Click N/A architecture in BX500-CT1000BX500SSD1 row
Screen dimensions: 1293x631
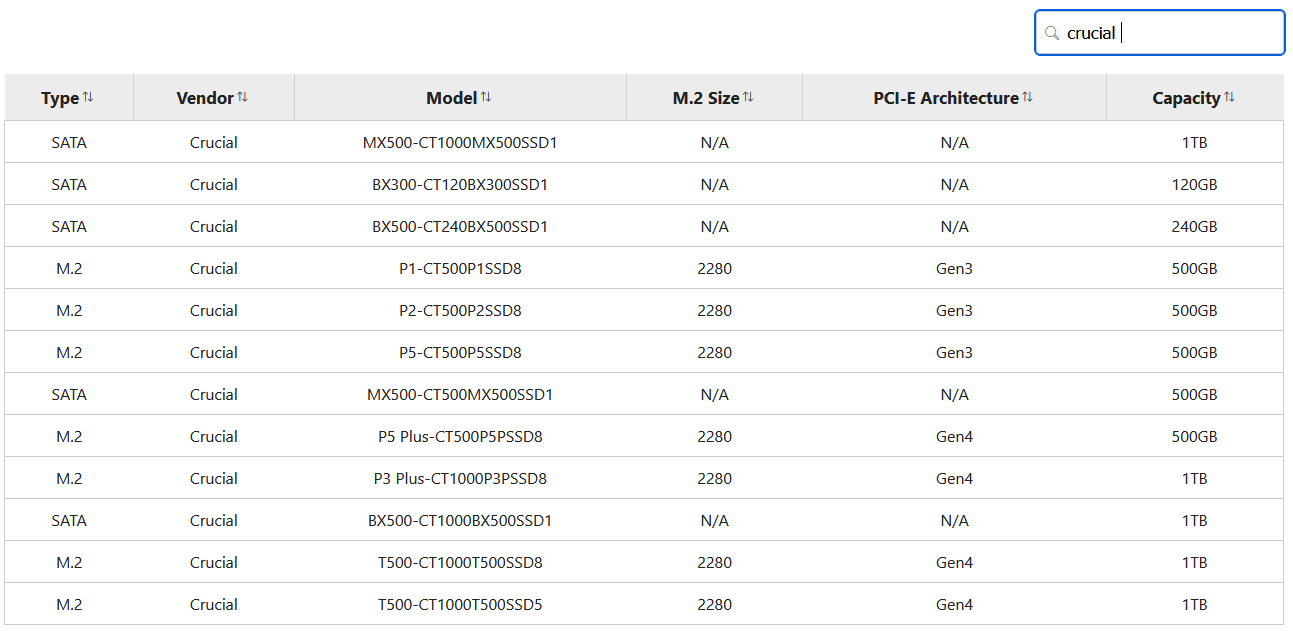[x=954, y=521]
